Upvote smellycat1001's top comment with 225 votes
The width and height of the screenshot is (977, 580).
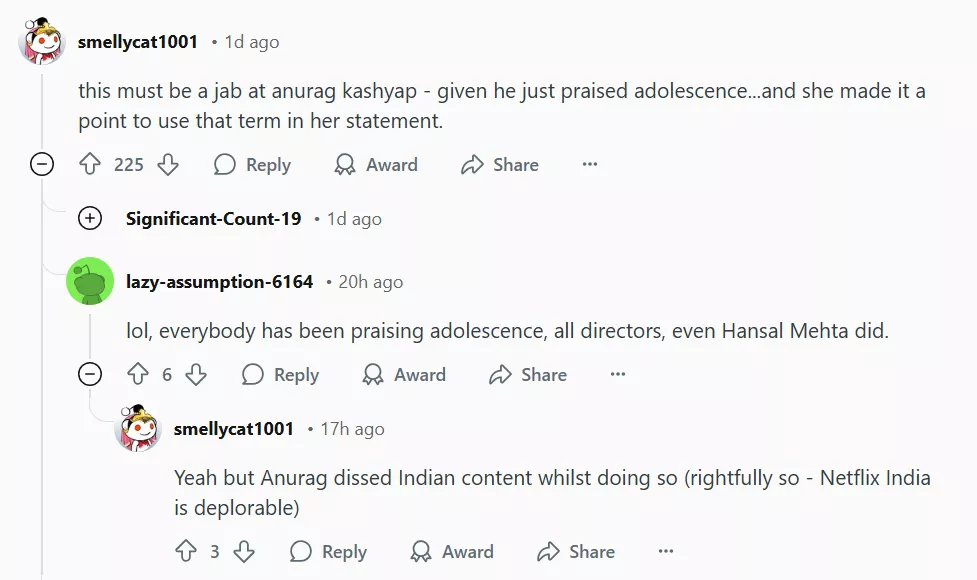click(x=91, y=165)
